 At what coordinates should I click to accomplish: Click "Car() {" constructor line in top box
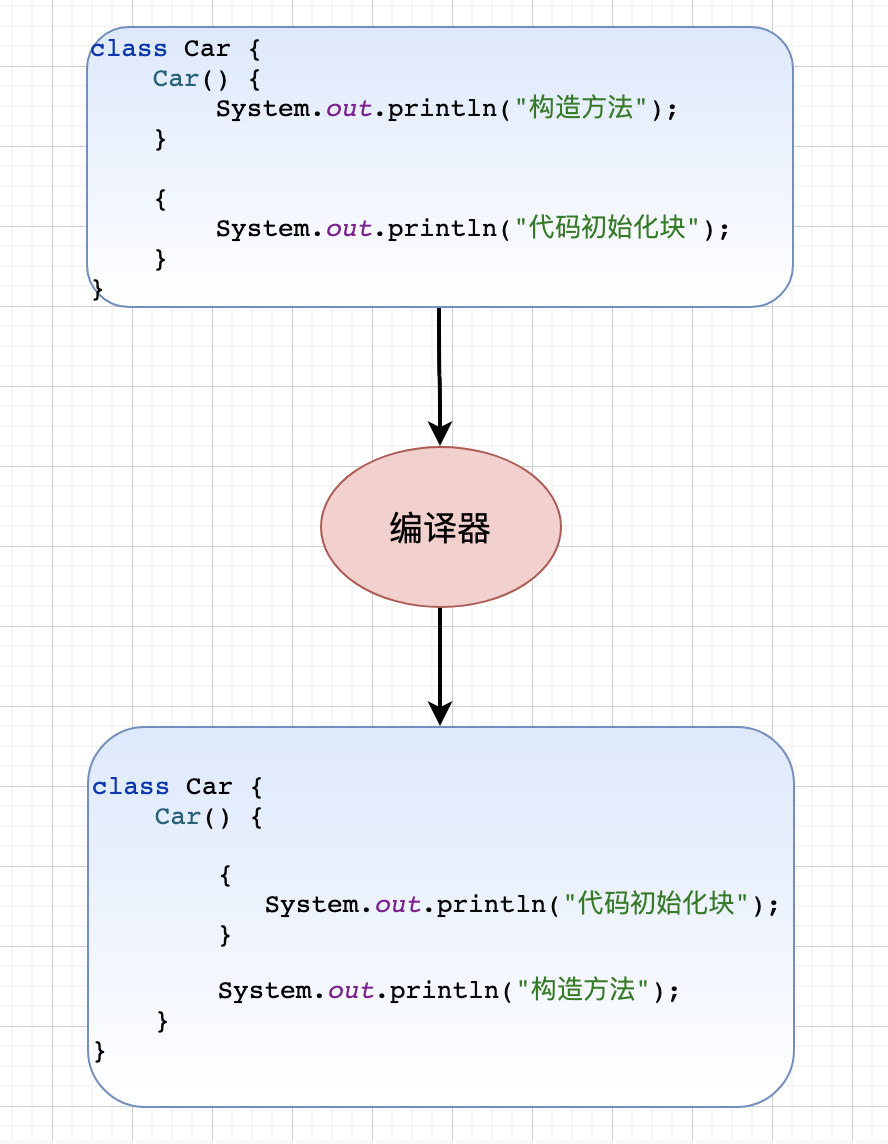(207, 79)
